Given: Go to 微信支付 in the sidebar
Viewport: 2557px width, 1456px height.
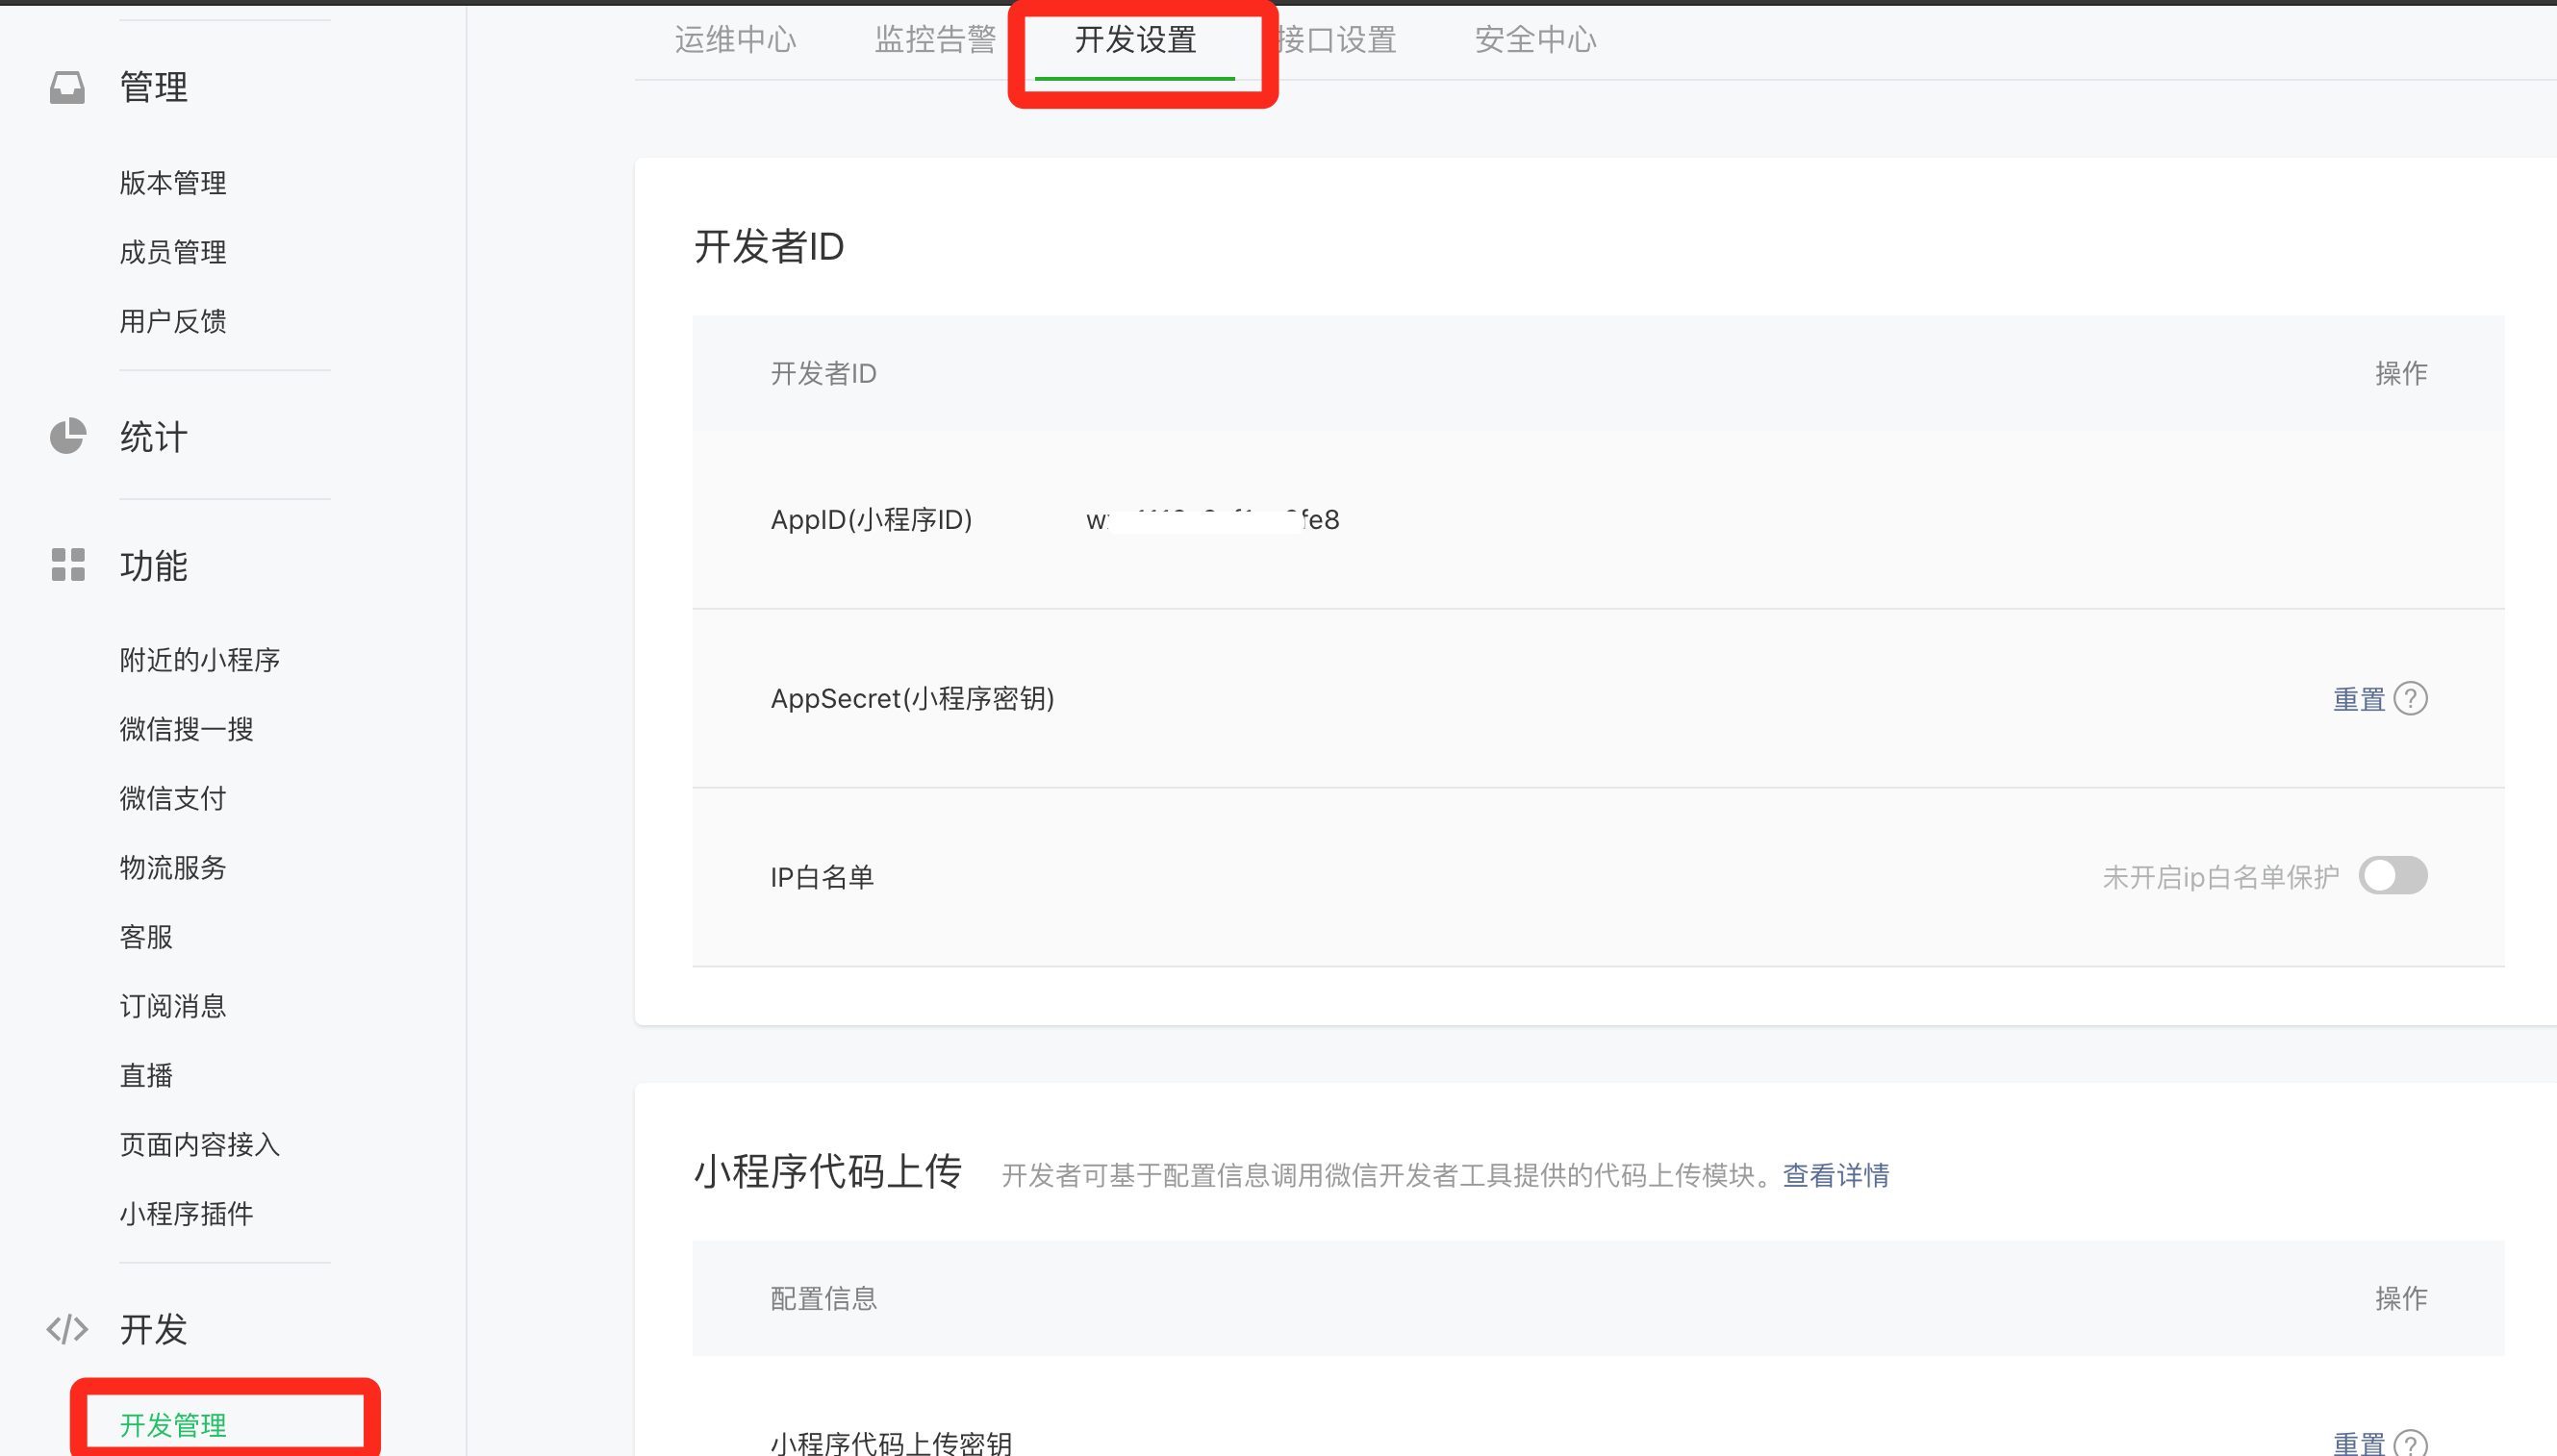Looking at the screenshot, I should pos(173,798).
